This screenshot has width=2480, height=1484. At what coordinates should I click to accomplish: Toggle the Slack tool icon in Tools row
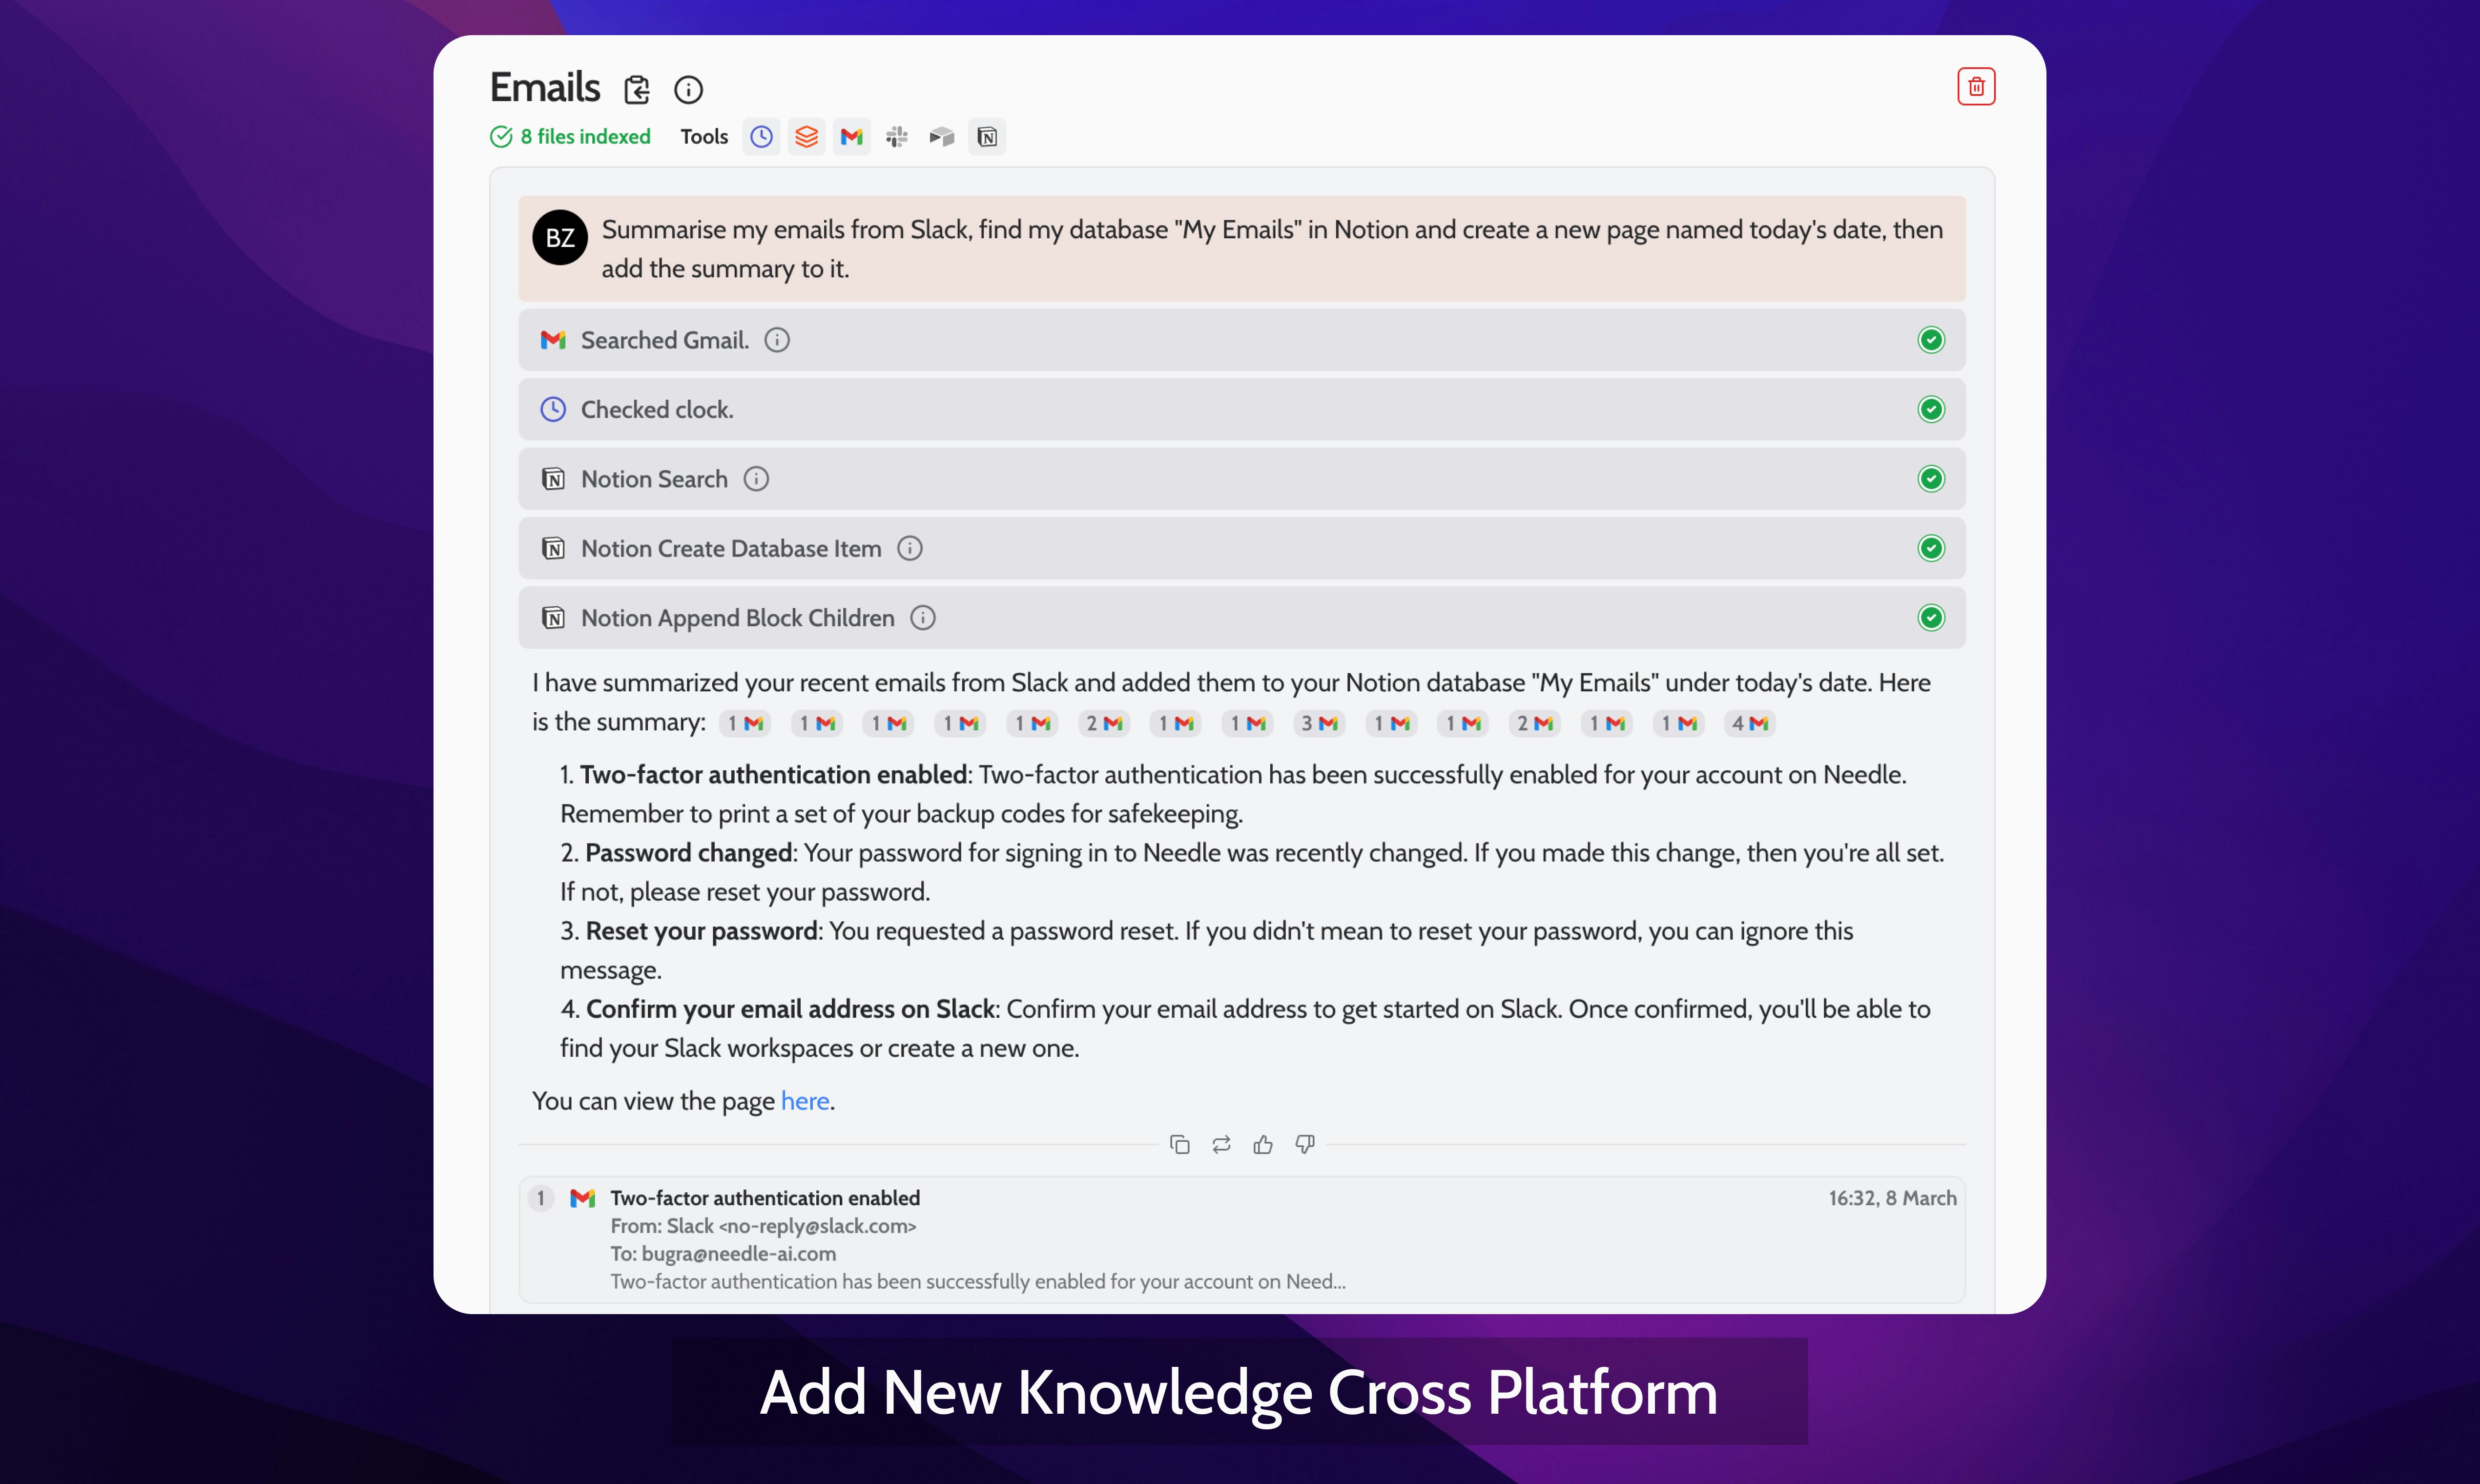(x=897, y=137)
